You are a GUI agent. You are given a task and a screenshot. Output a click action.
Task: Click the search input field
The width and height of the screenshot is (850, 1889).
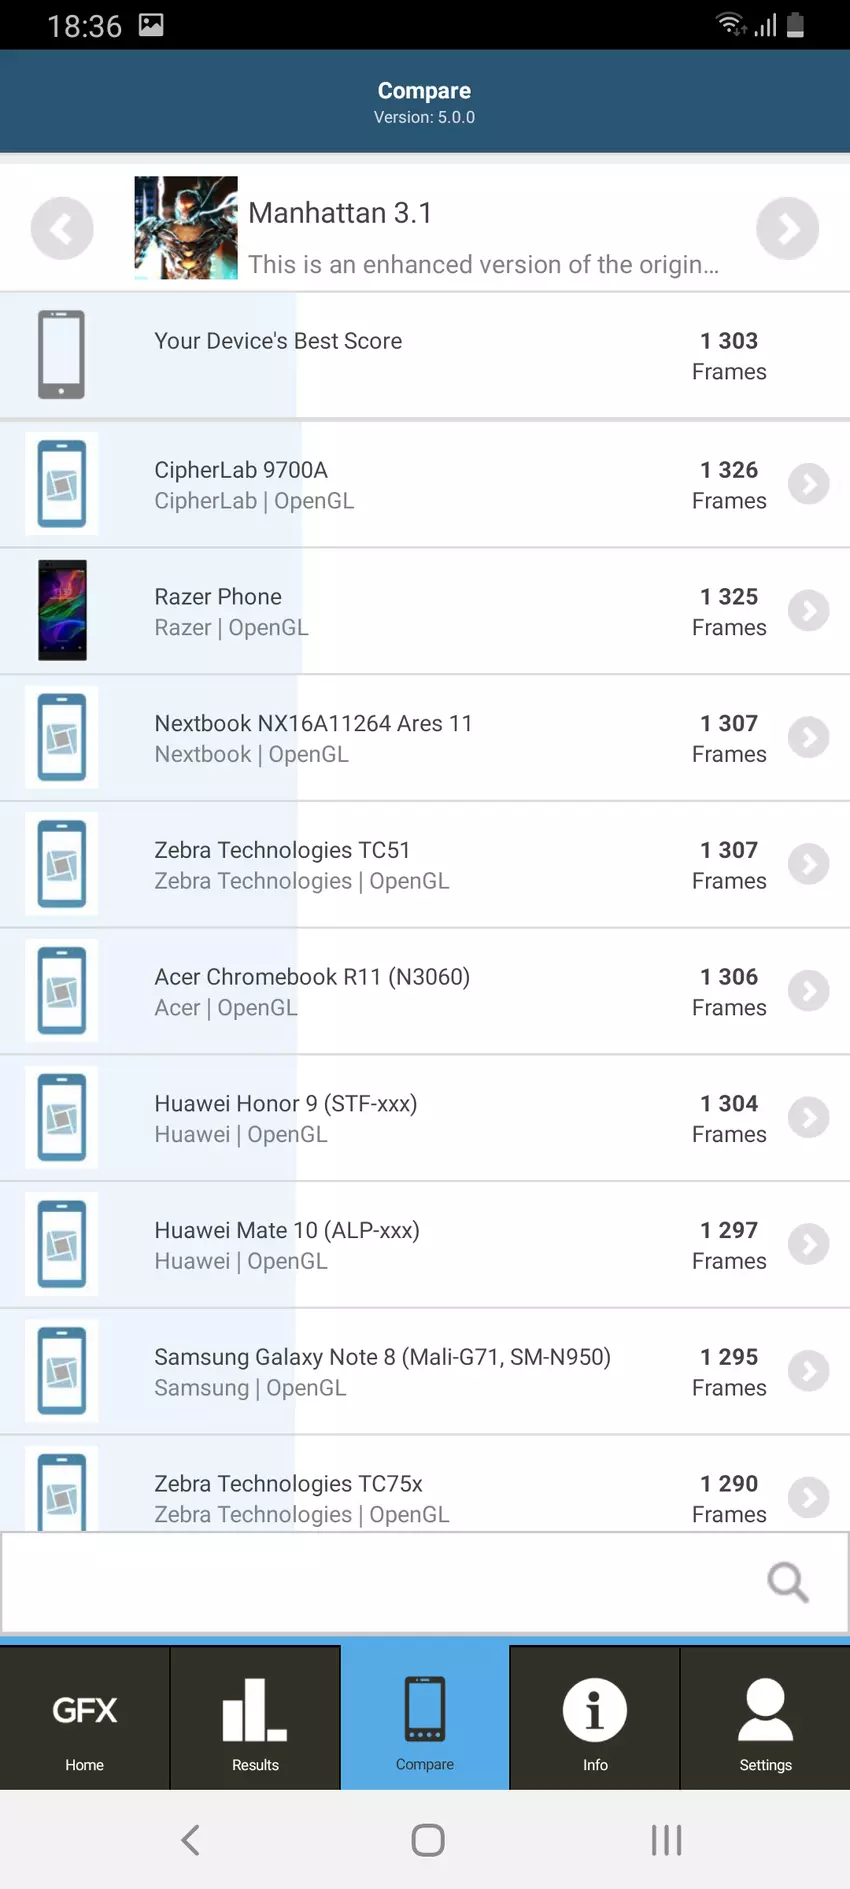[380, 1582]
